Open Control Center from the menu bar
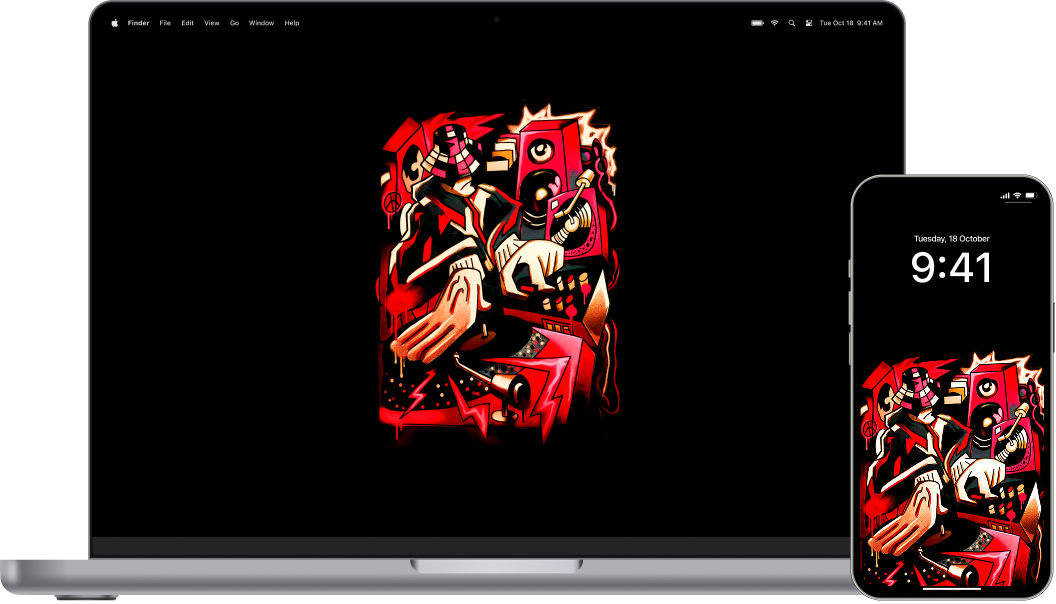Image resolution: width=1056 pixels, height=604 pixels. [808, 22]
